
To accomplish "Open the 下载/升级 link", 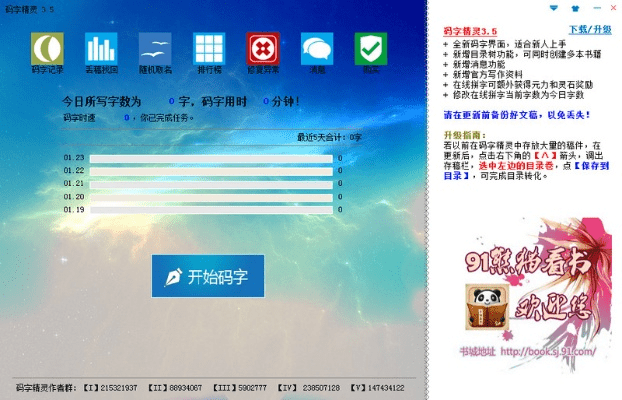I will [590, 29].
